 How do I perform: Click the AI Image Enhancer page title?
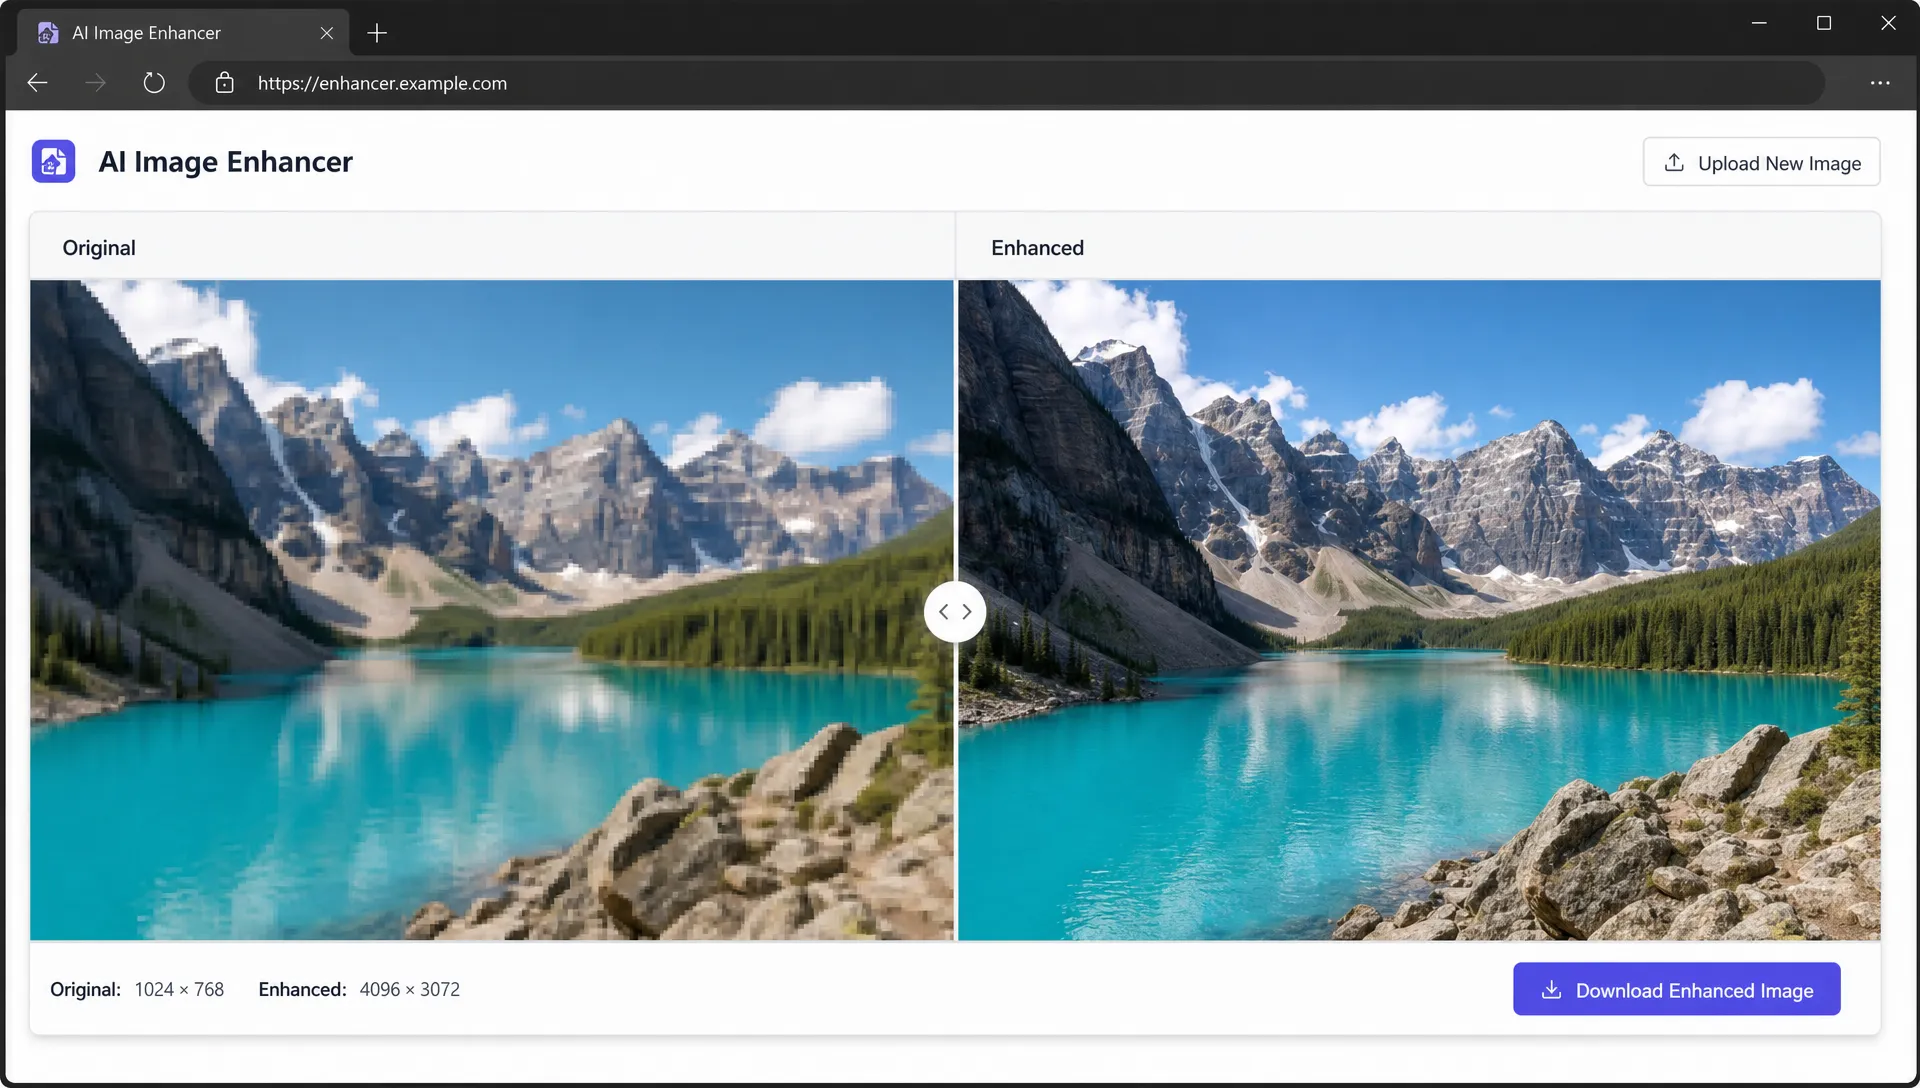(x=225, y=161)
